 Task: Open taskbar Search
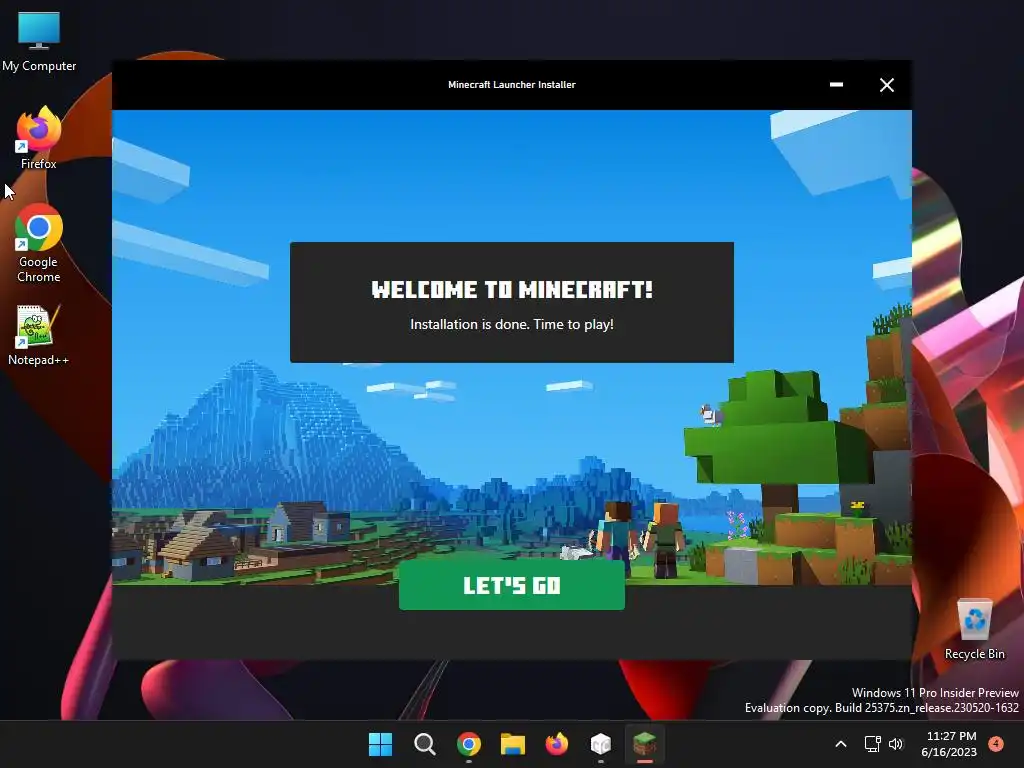[x=424, y=744]
